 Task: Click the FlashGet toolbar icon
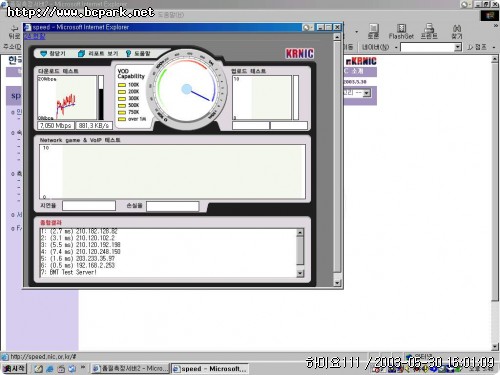(x=401, y=28)
